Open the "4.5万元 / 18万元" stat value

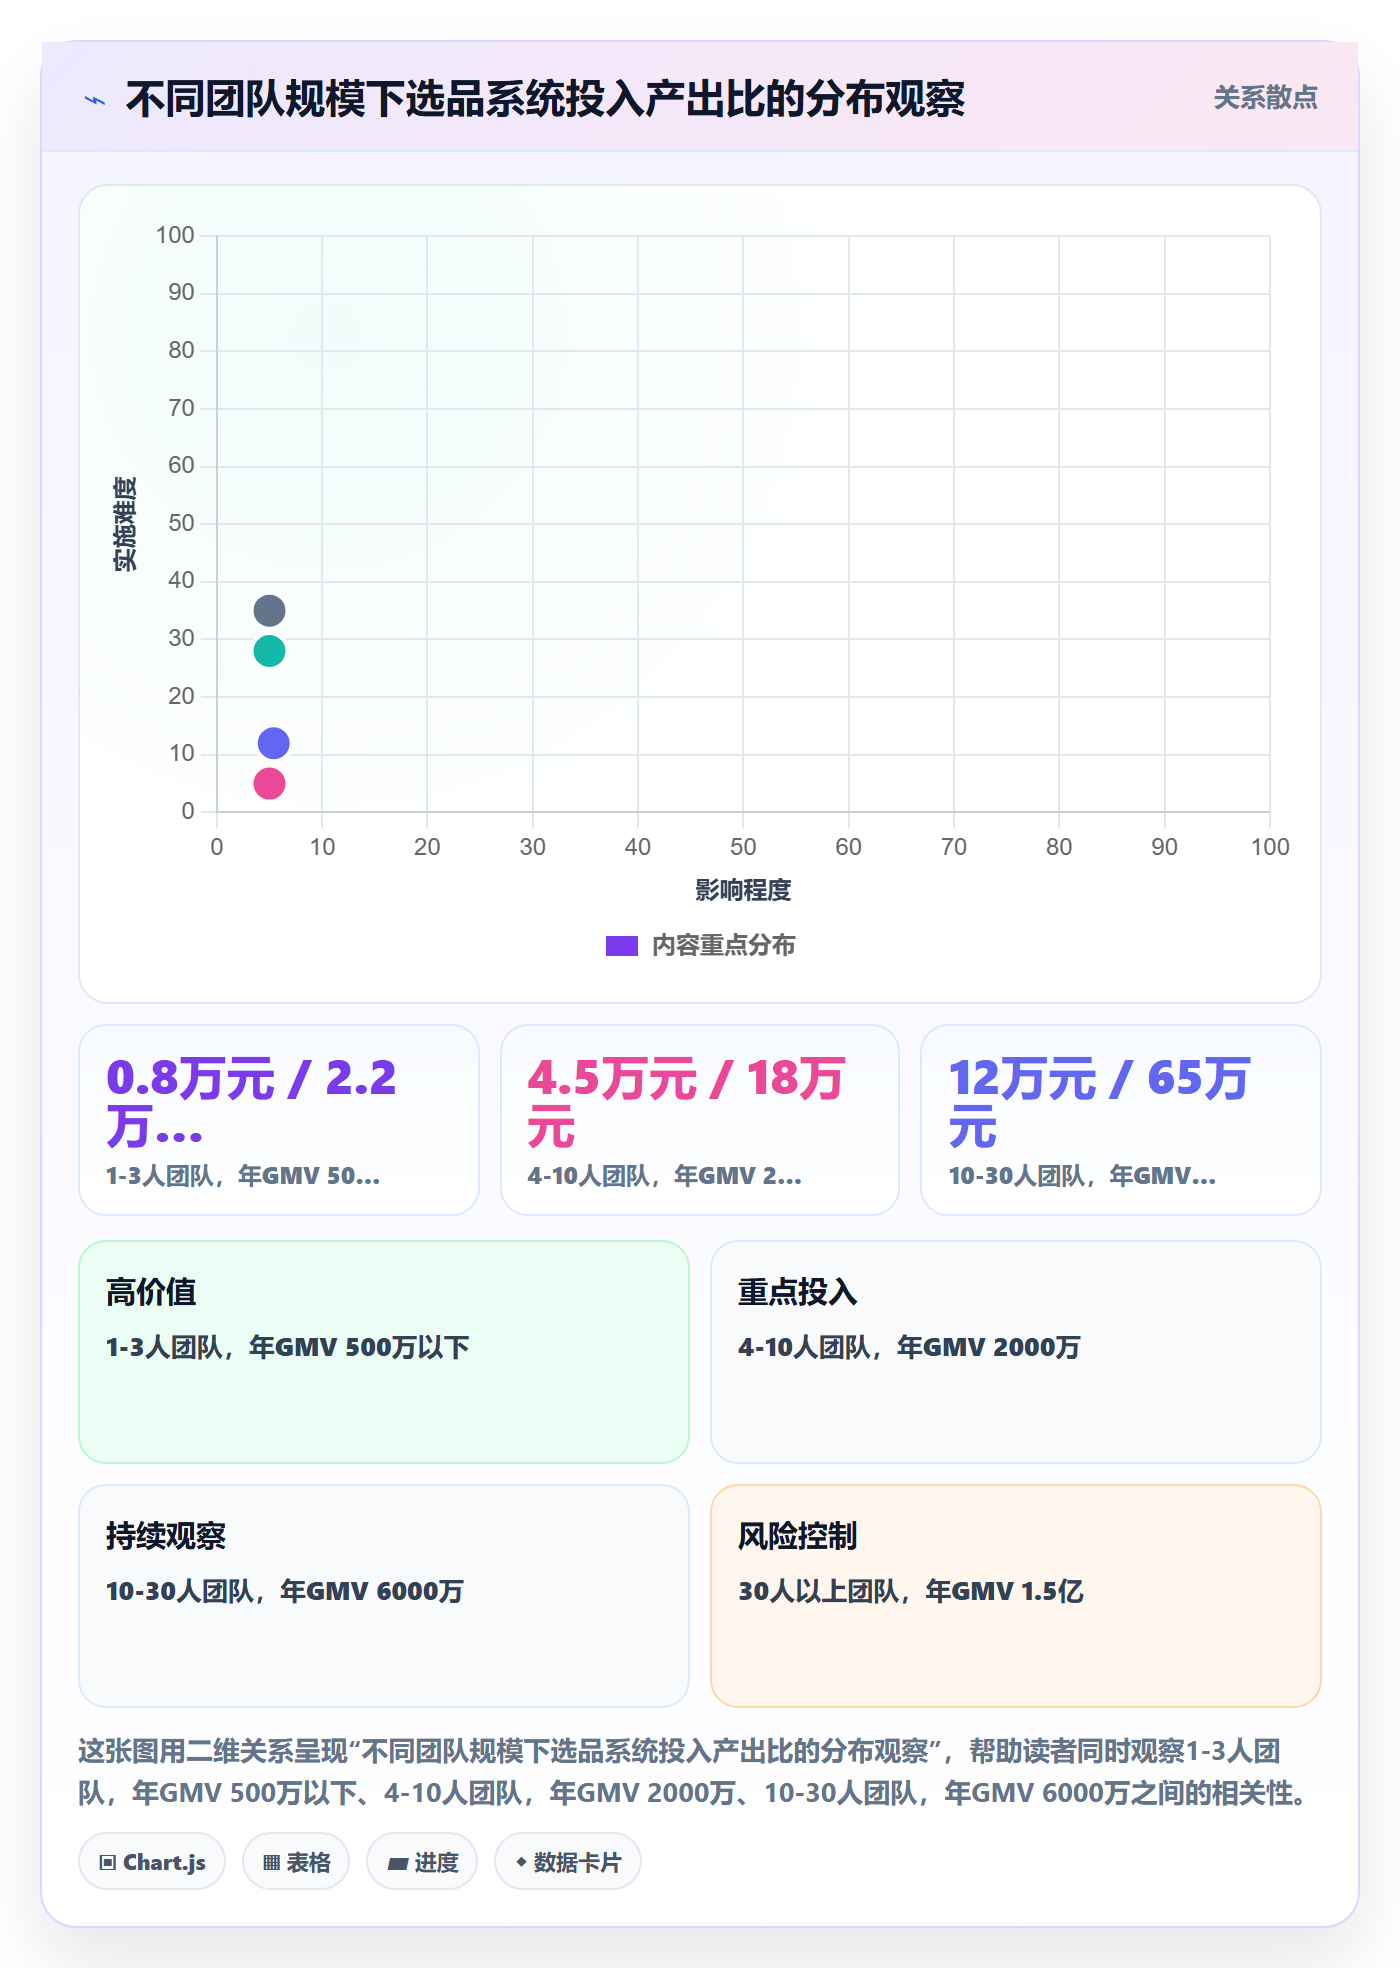[686, 1103]
